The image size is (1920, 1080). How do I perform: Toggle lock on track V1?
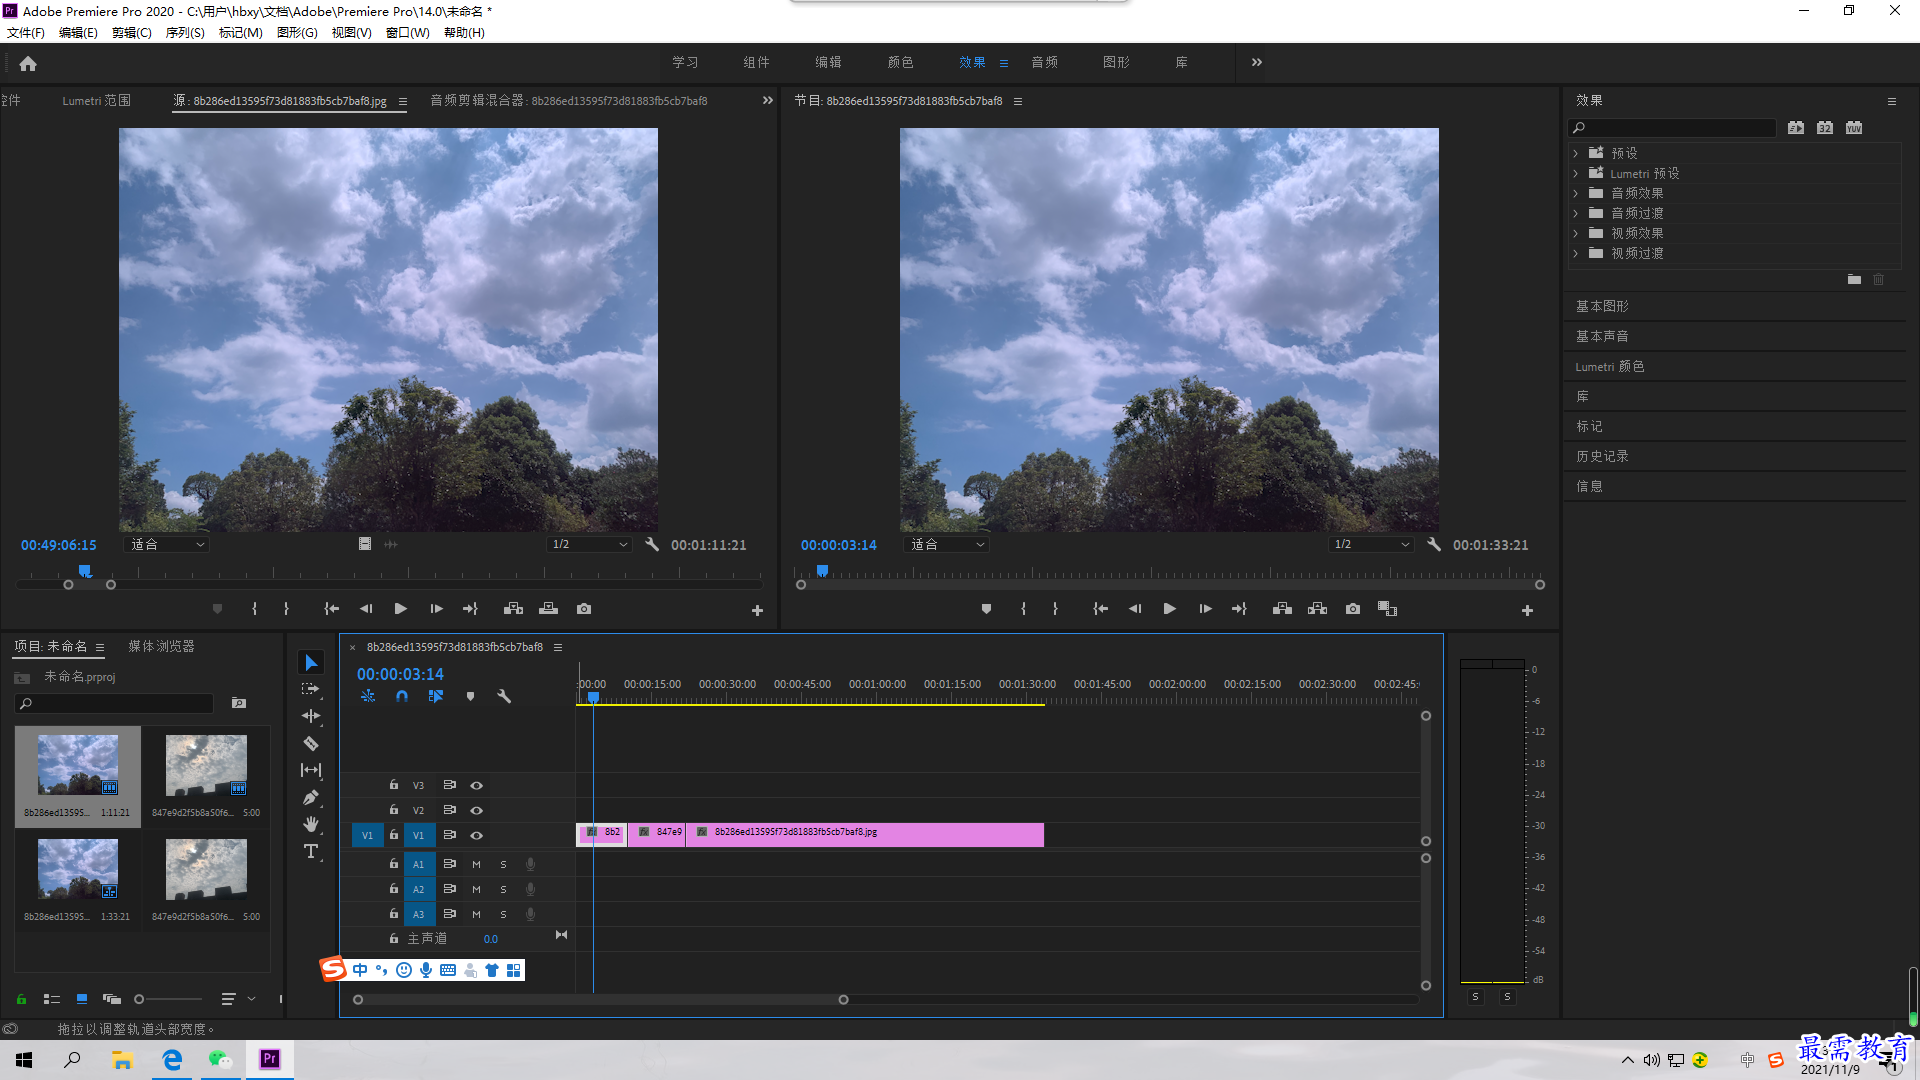pyautogui.click(x=394, y=834)
